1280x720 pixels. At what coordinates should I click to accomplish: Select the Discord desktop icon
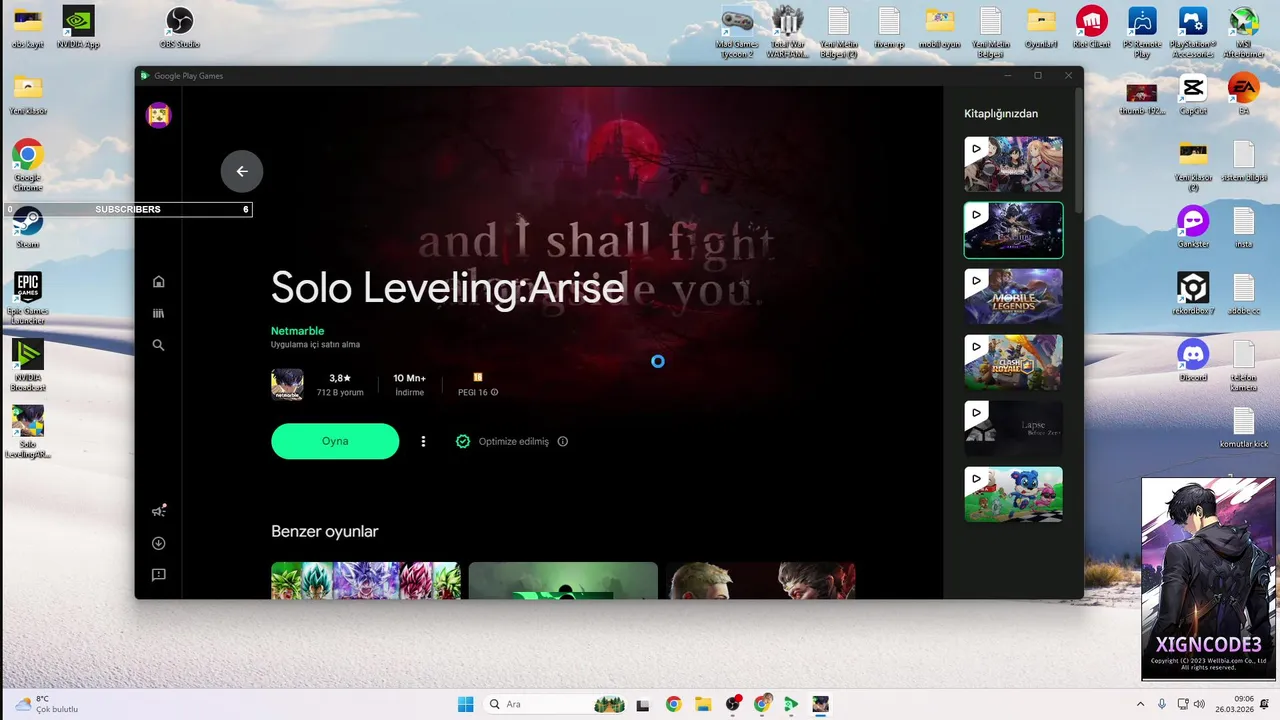pos(1193,361)
